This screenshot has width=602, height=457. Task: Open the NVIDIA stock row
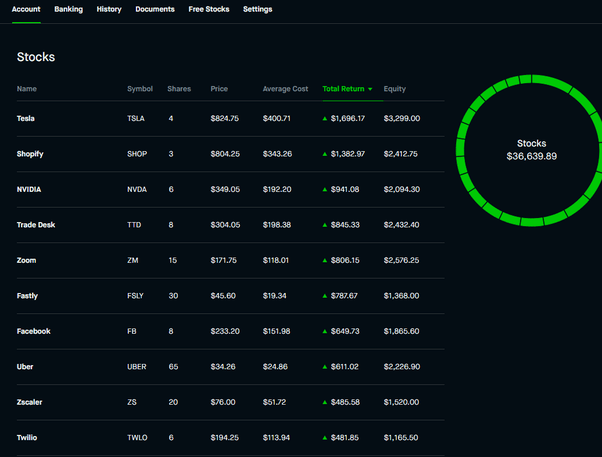pos(230,189)
